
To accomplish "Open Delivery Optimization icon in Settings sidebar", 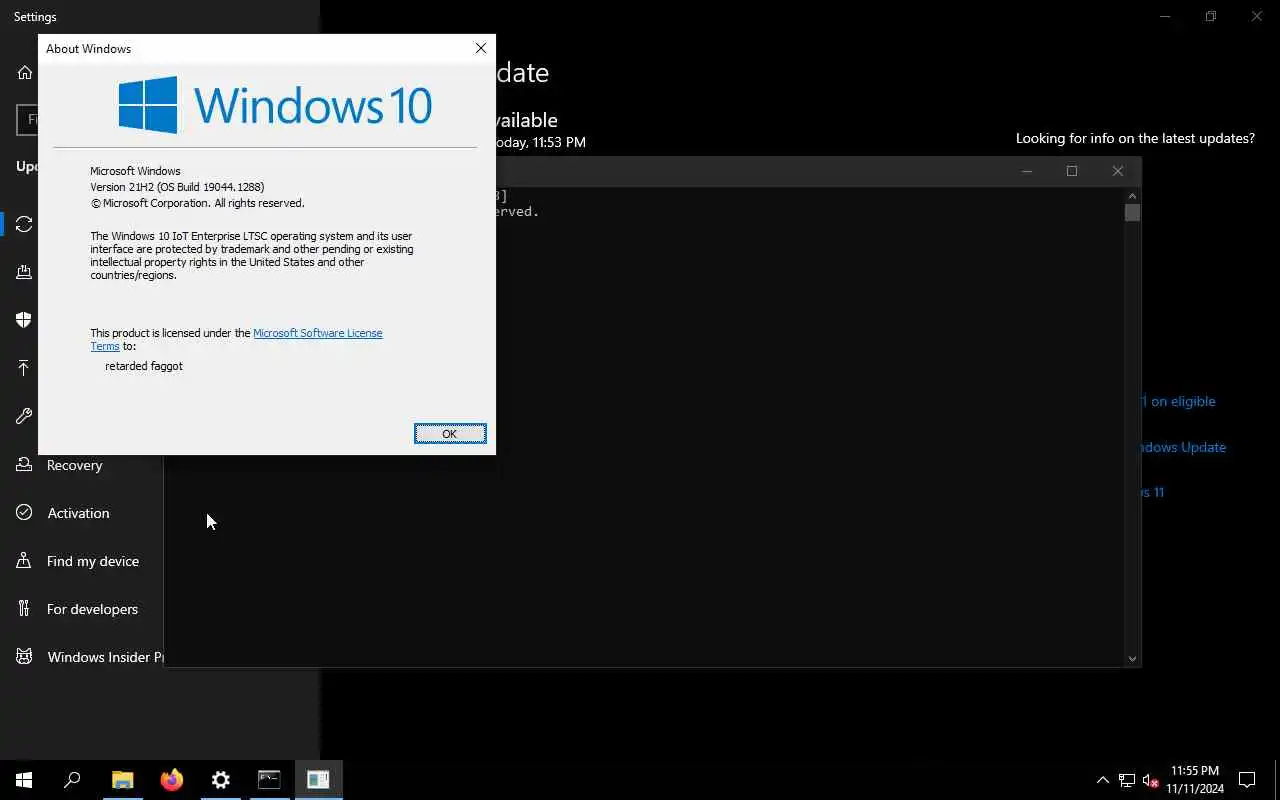I will [x=24, y=272].
